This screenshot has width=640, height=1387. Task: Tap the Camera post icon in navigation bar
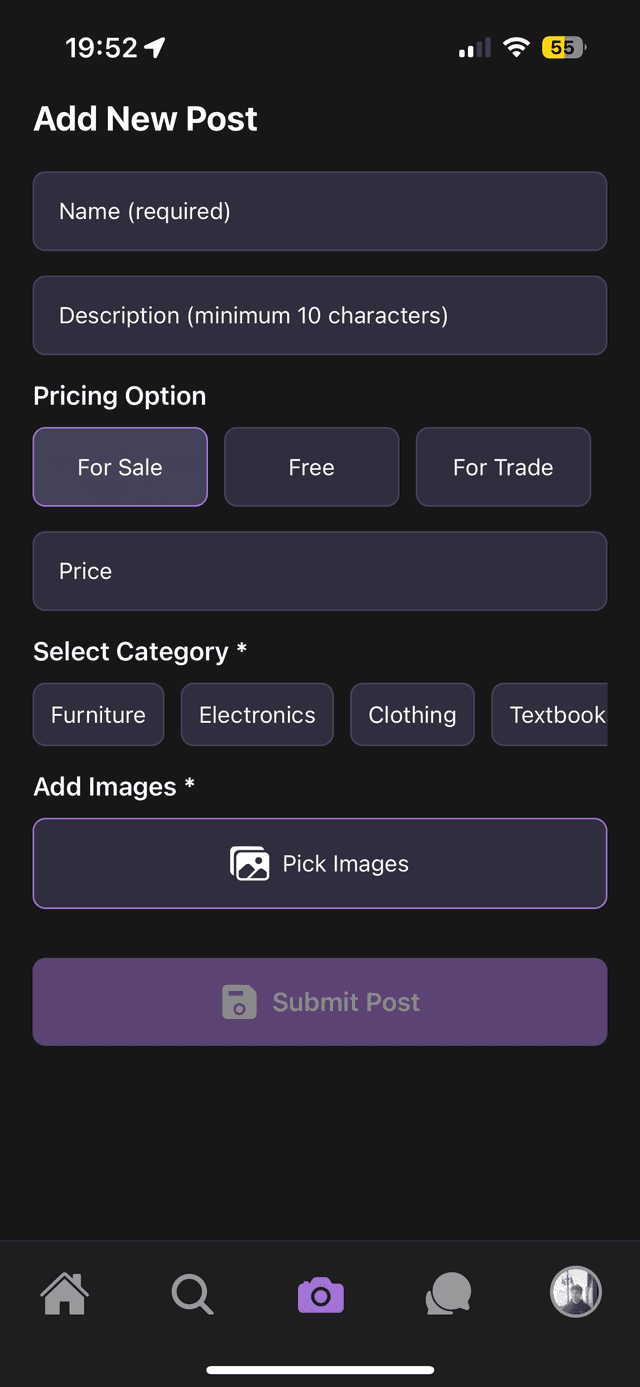coord(320,1293)
